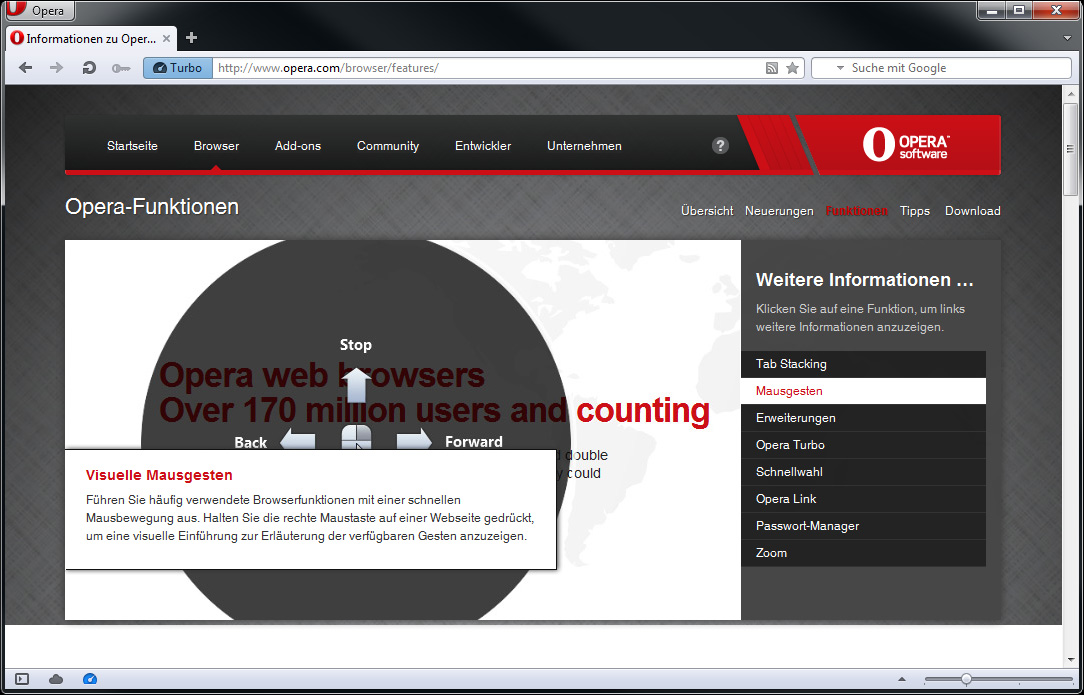Image resolution: width=1084 pixels, height=695 pixels.
Task: Open a new tab with the plus button
Action: [192, 38]
